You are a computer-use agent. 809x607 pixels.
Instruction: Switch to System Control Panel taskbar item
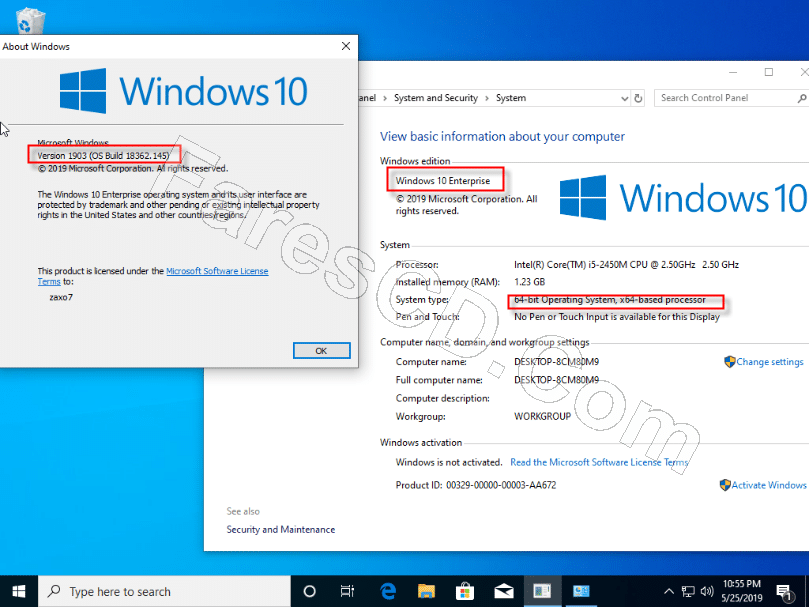[581, 592]
